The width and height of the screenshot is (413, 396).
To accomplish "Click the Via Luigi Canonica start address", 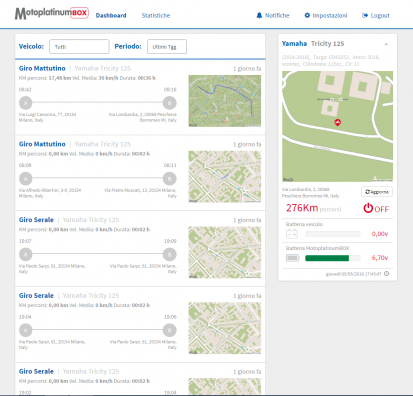I will click(x=47, y=117).
